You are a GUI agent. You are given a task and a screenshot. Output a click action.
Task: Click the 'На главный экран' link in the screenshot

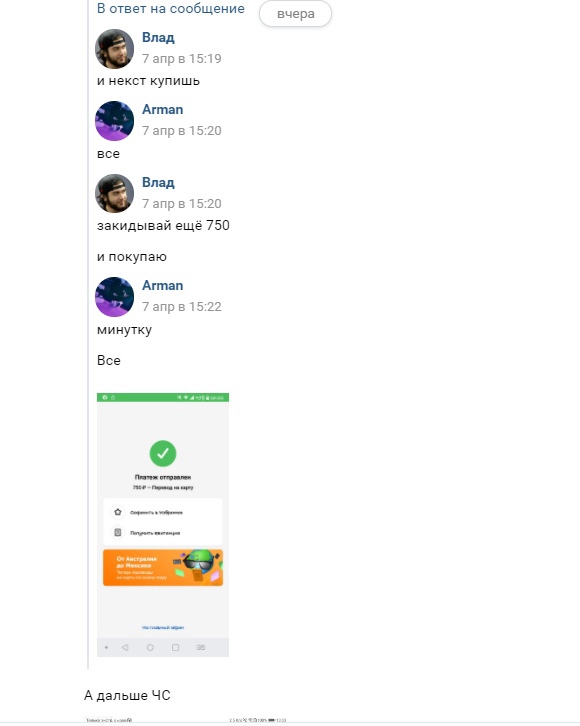pyautogui.click(x=163, y=627)
